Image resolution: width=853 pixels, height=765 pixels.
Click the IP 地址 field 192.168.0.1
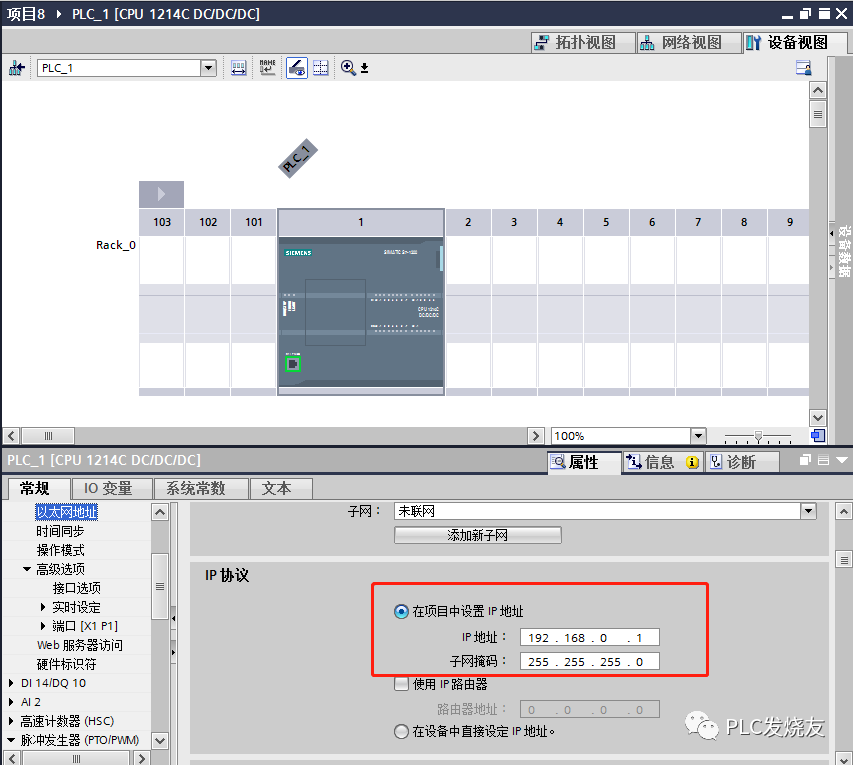point(590,638)
